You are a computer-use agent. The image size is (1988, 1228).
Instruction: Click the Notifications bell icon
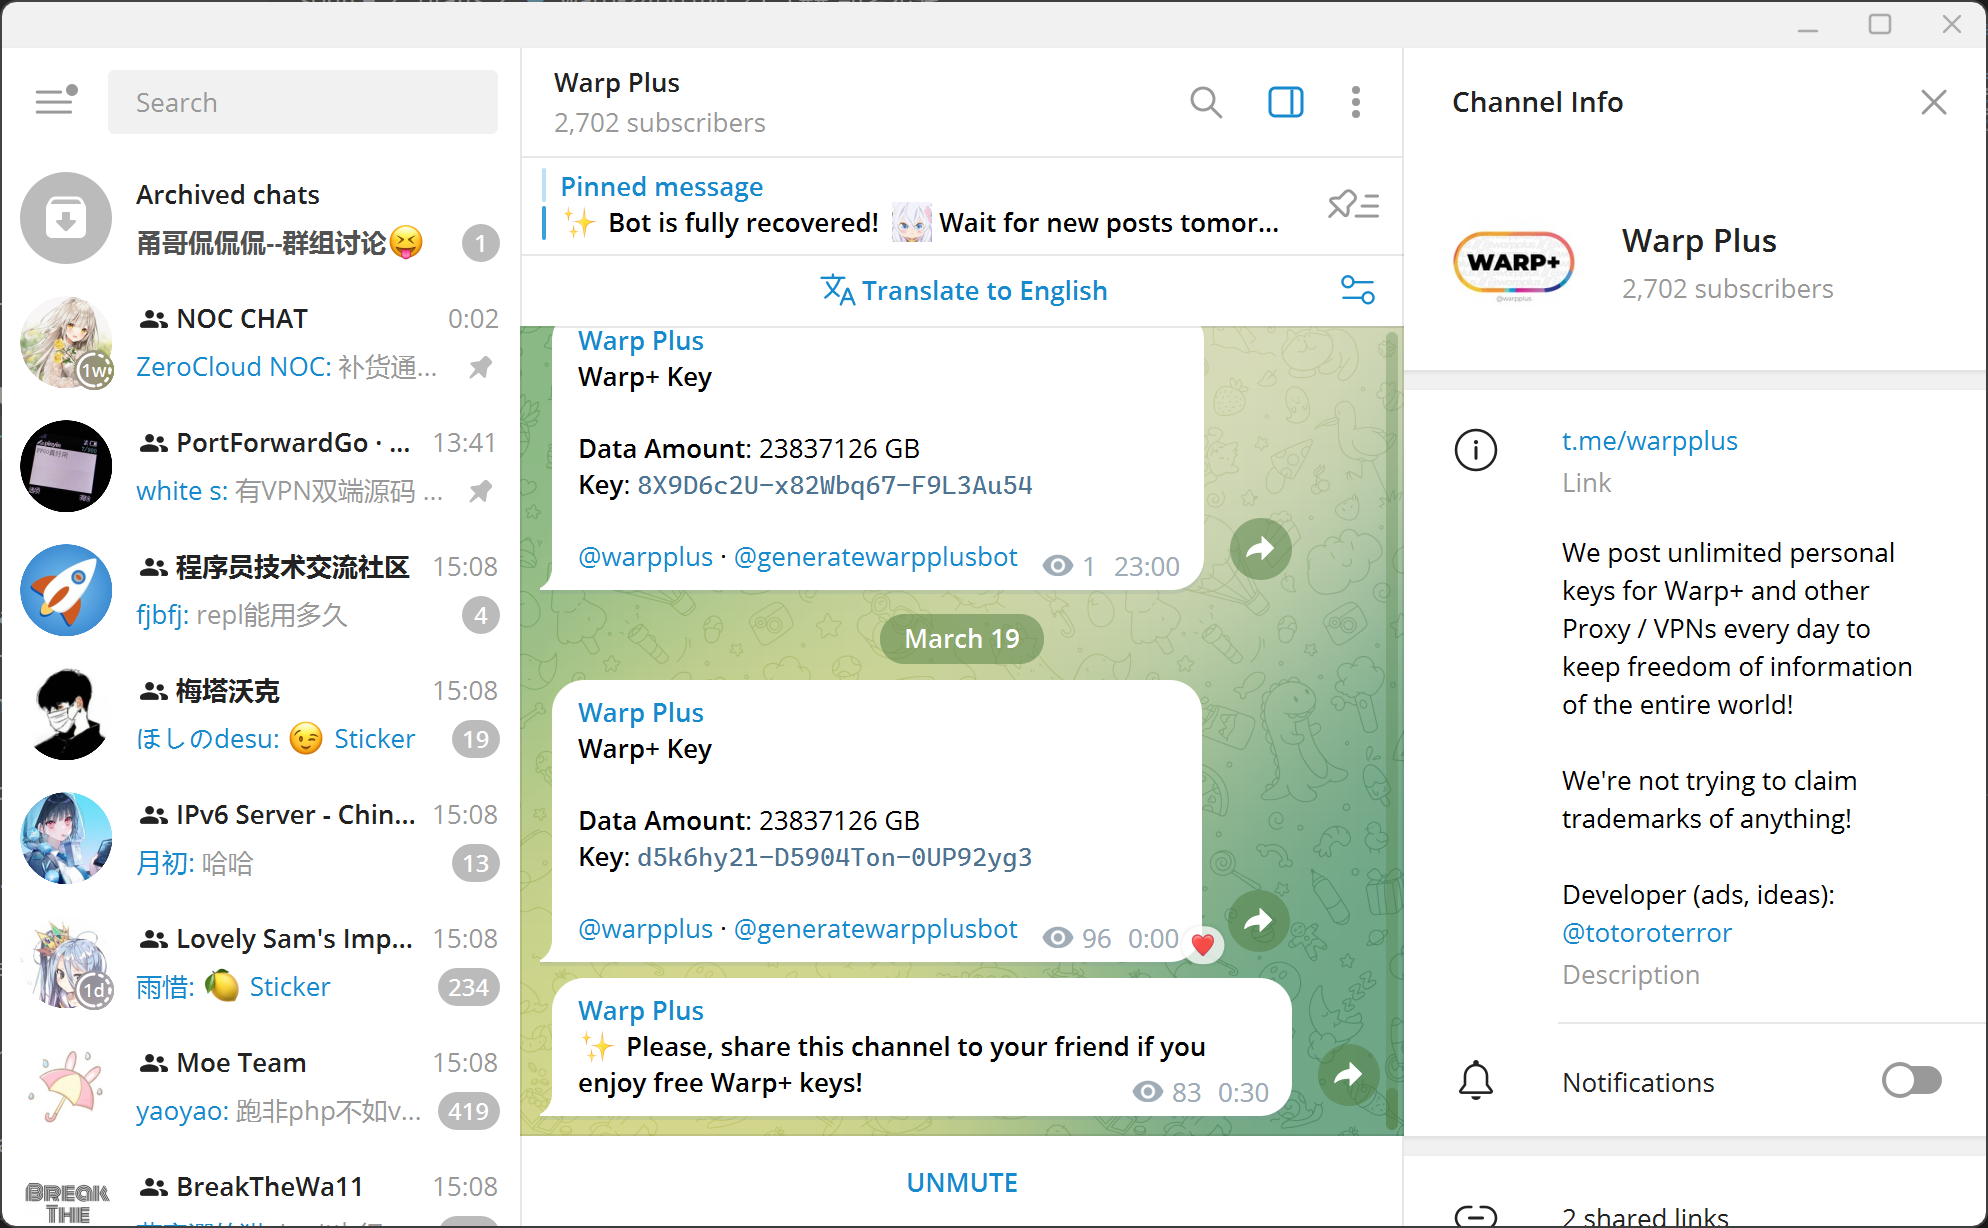point(1475,1081)
